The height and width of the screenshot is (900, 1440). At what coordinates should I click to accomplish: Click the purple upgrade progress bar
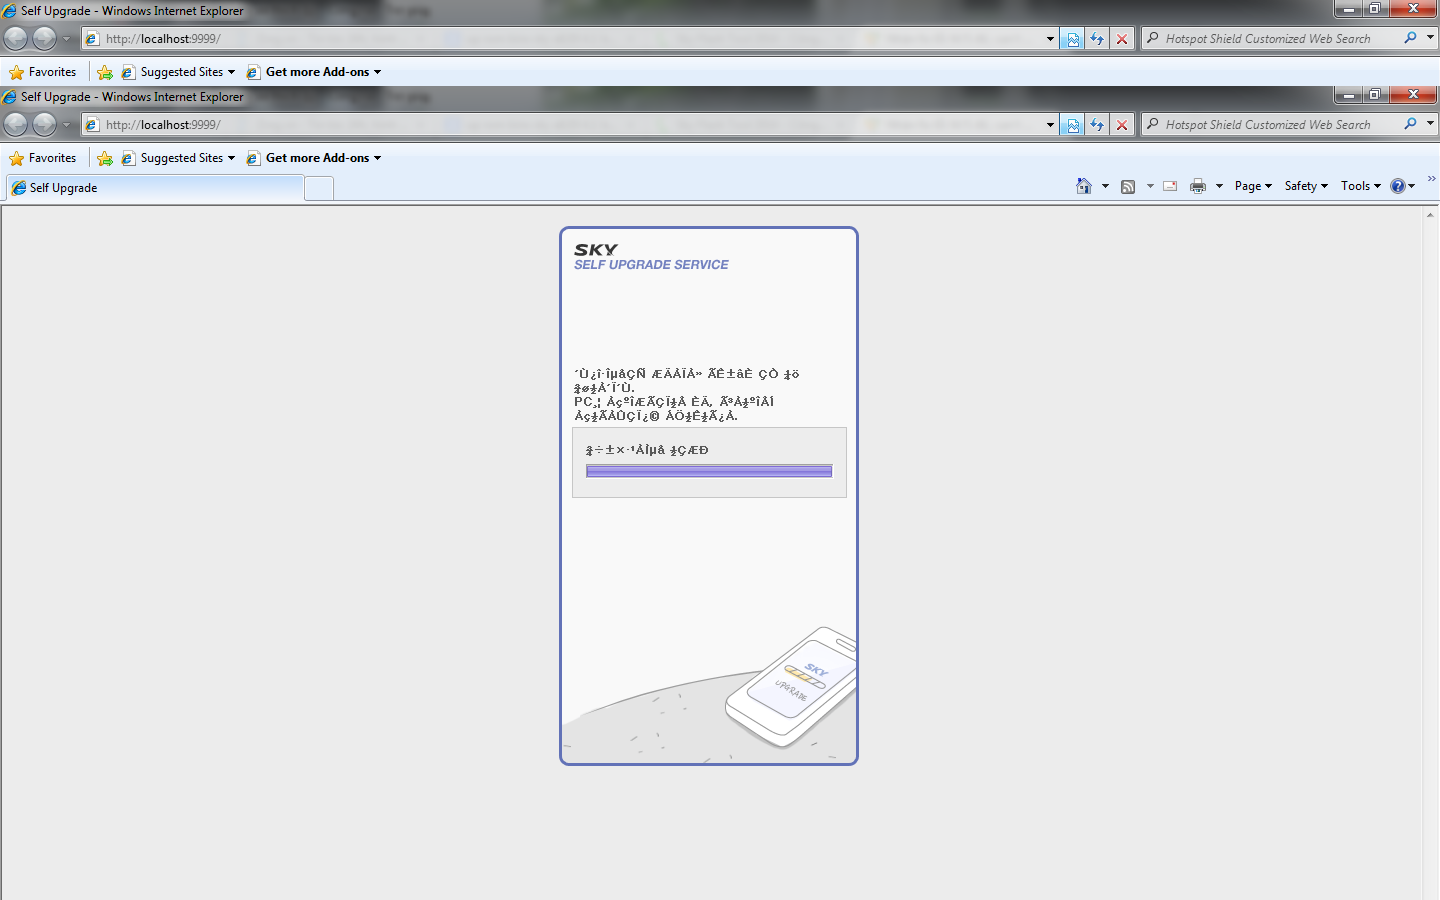coord(708,471)
